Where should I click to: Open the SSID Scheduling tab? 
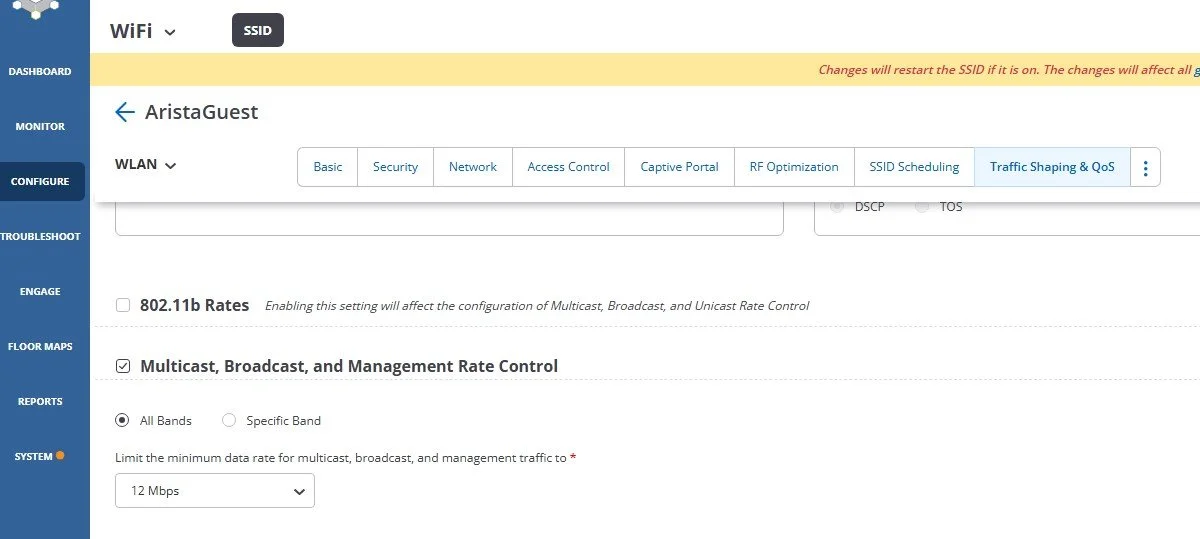pos(914,167)
